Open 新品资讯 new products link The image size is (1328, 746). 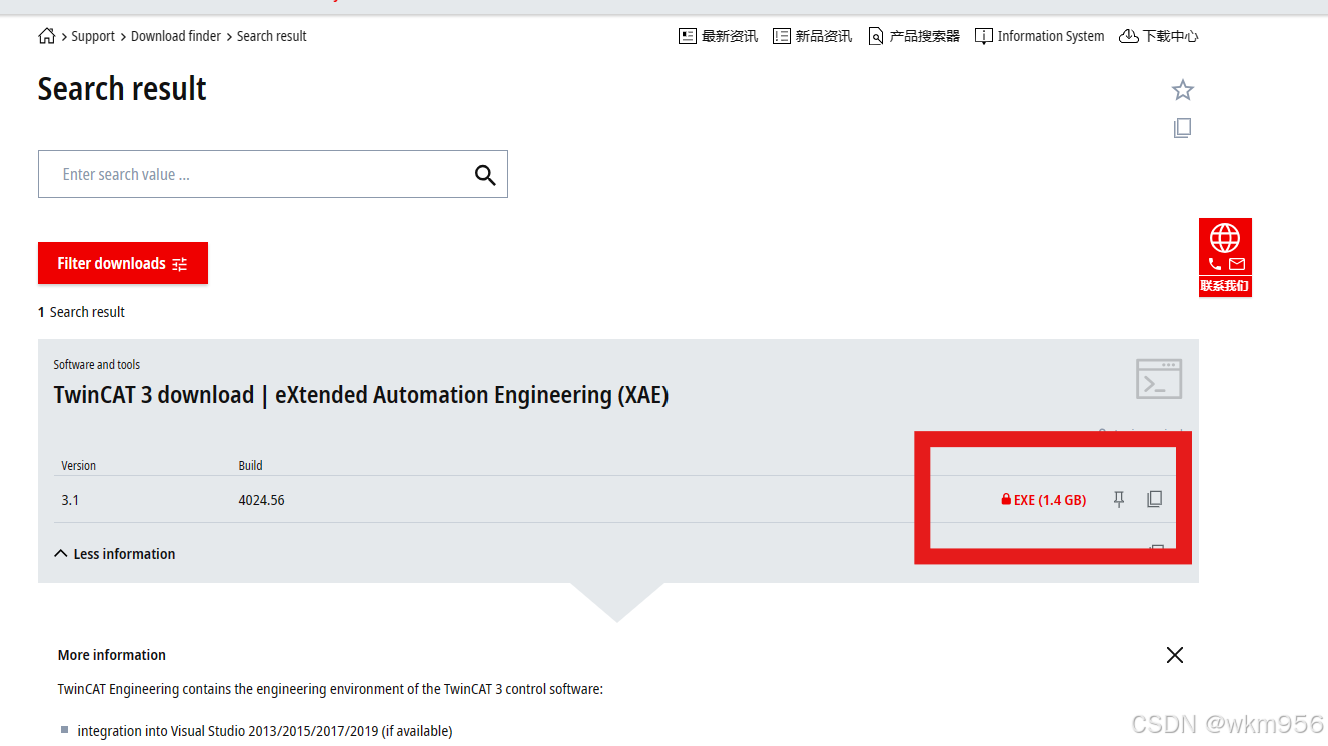point(813,36)
